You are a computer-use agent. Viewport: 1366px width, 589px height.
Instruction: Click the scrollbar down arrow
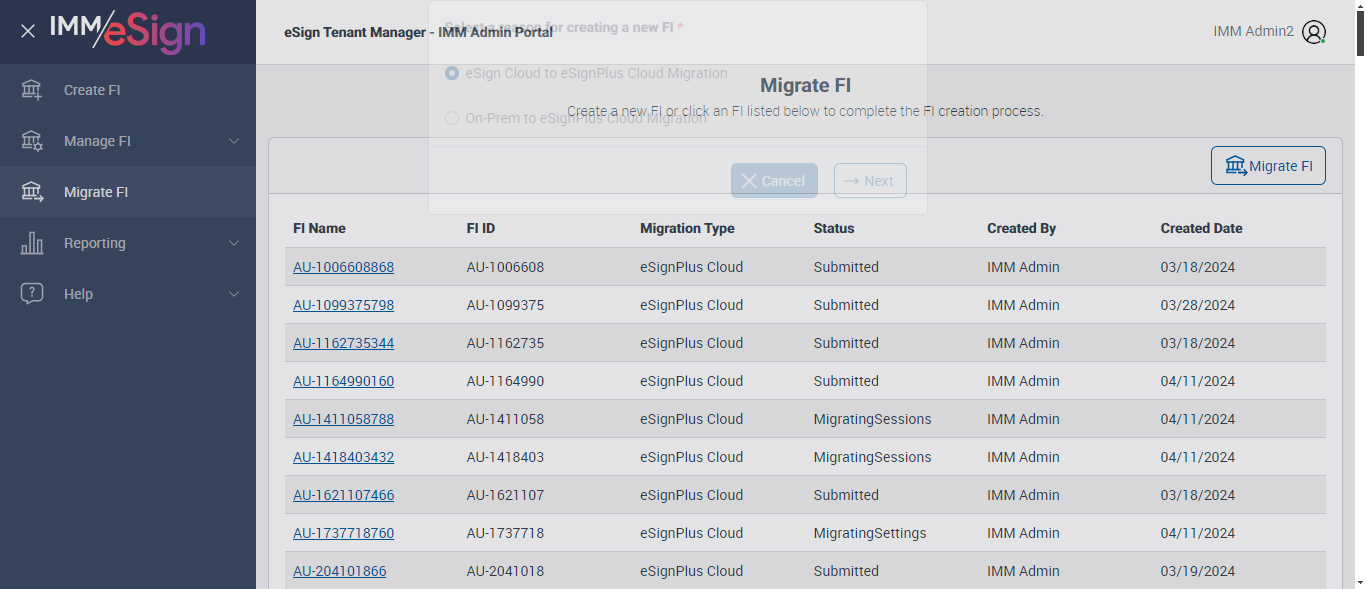coord(1358,582)
